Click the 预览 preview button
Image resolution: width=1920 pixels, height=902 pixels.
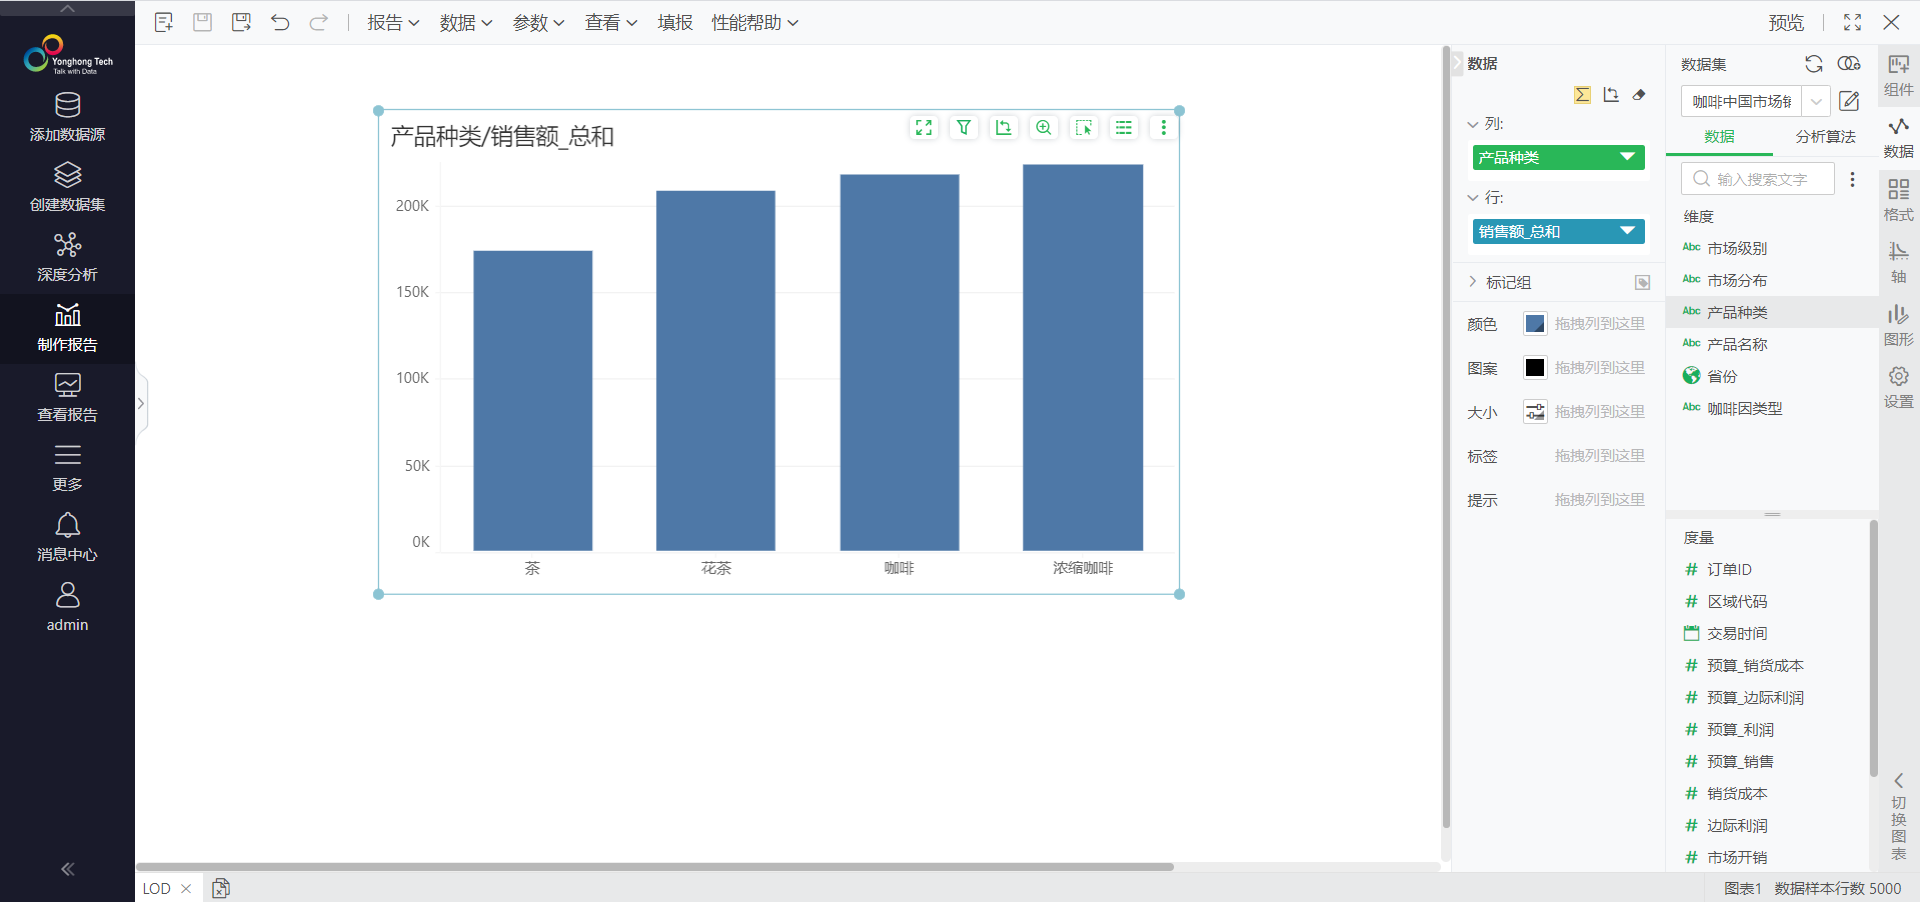click(1786, 23)
